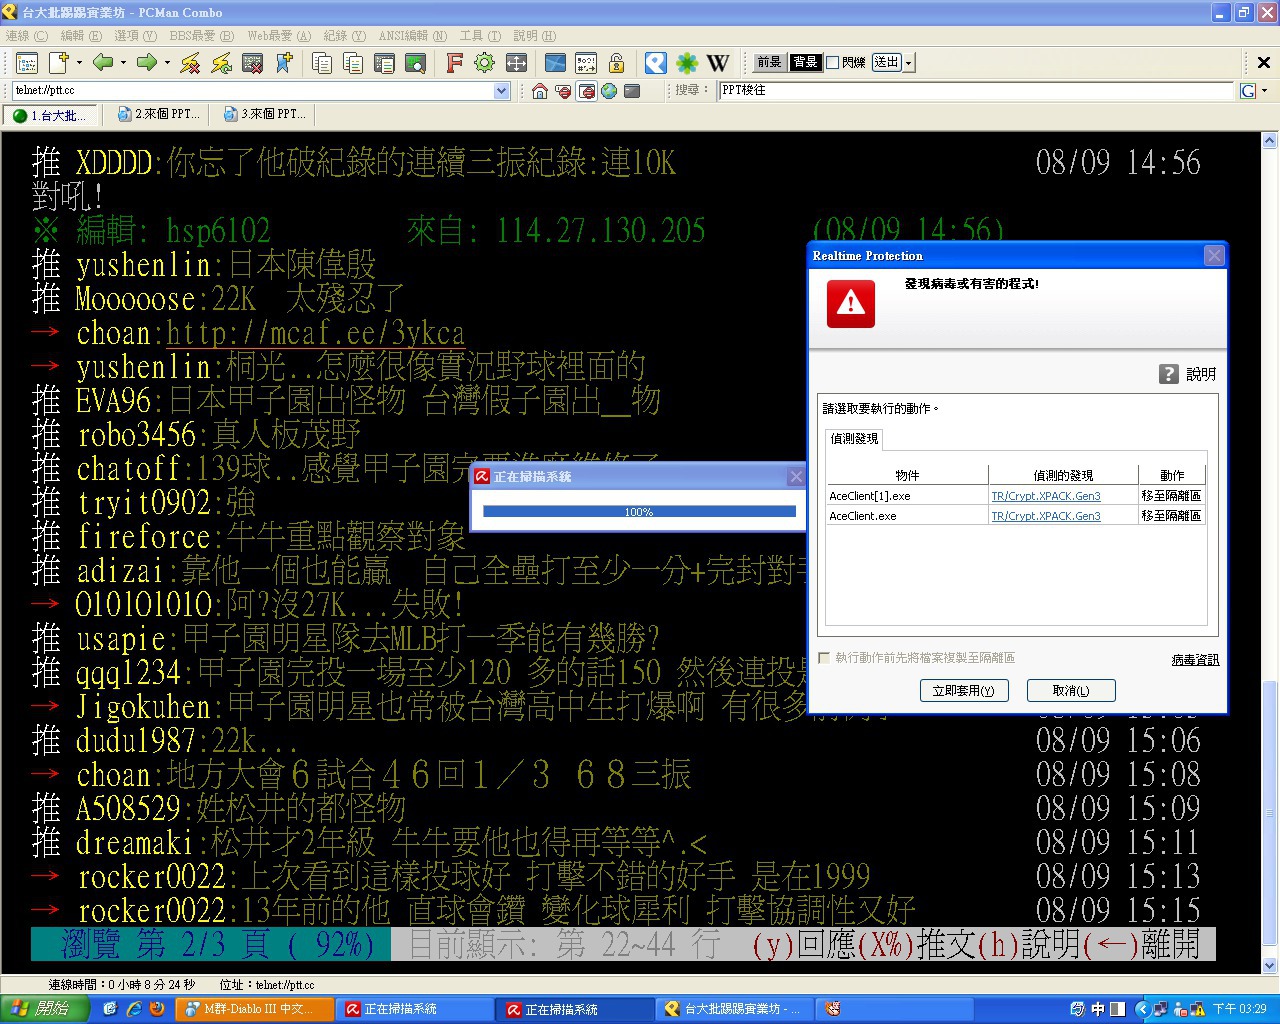Screen dimensions: 1280x1024
Task: Expand the forward arrow history dropdown
Action: (167, 63)
